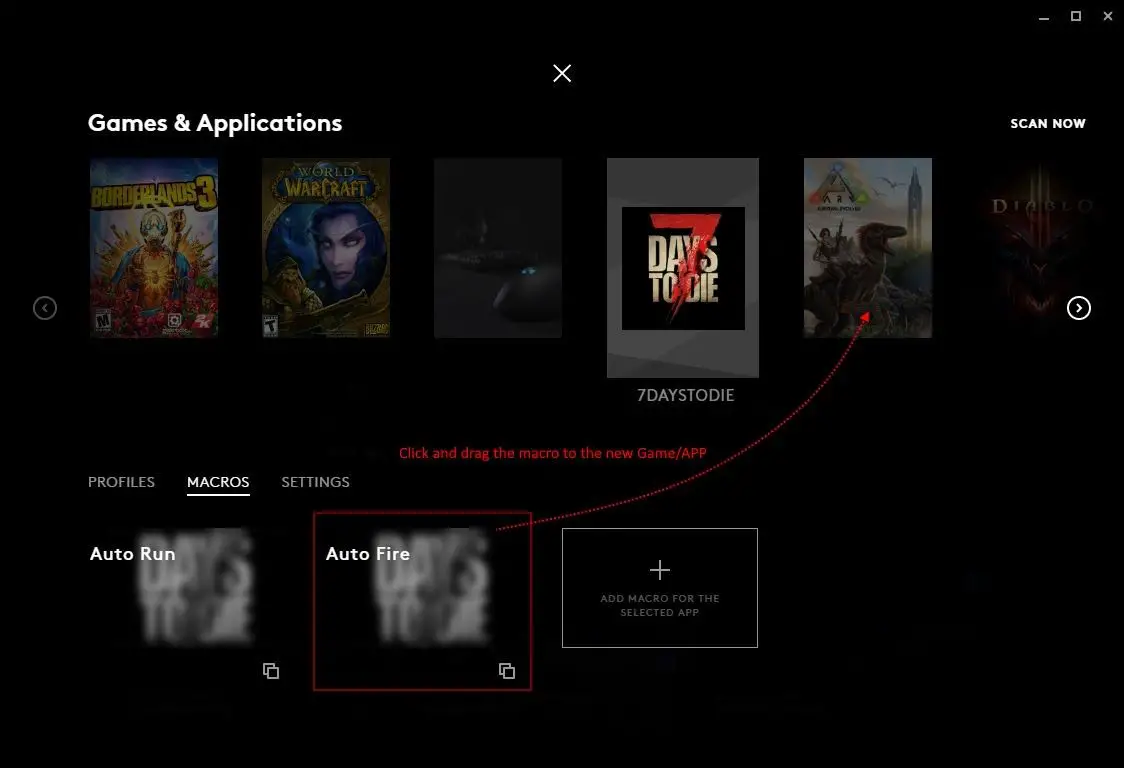Go to previous games with left arrow

coord(44,308)
